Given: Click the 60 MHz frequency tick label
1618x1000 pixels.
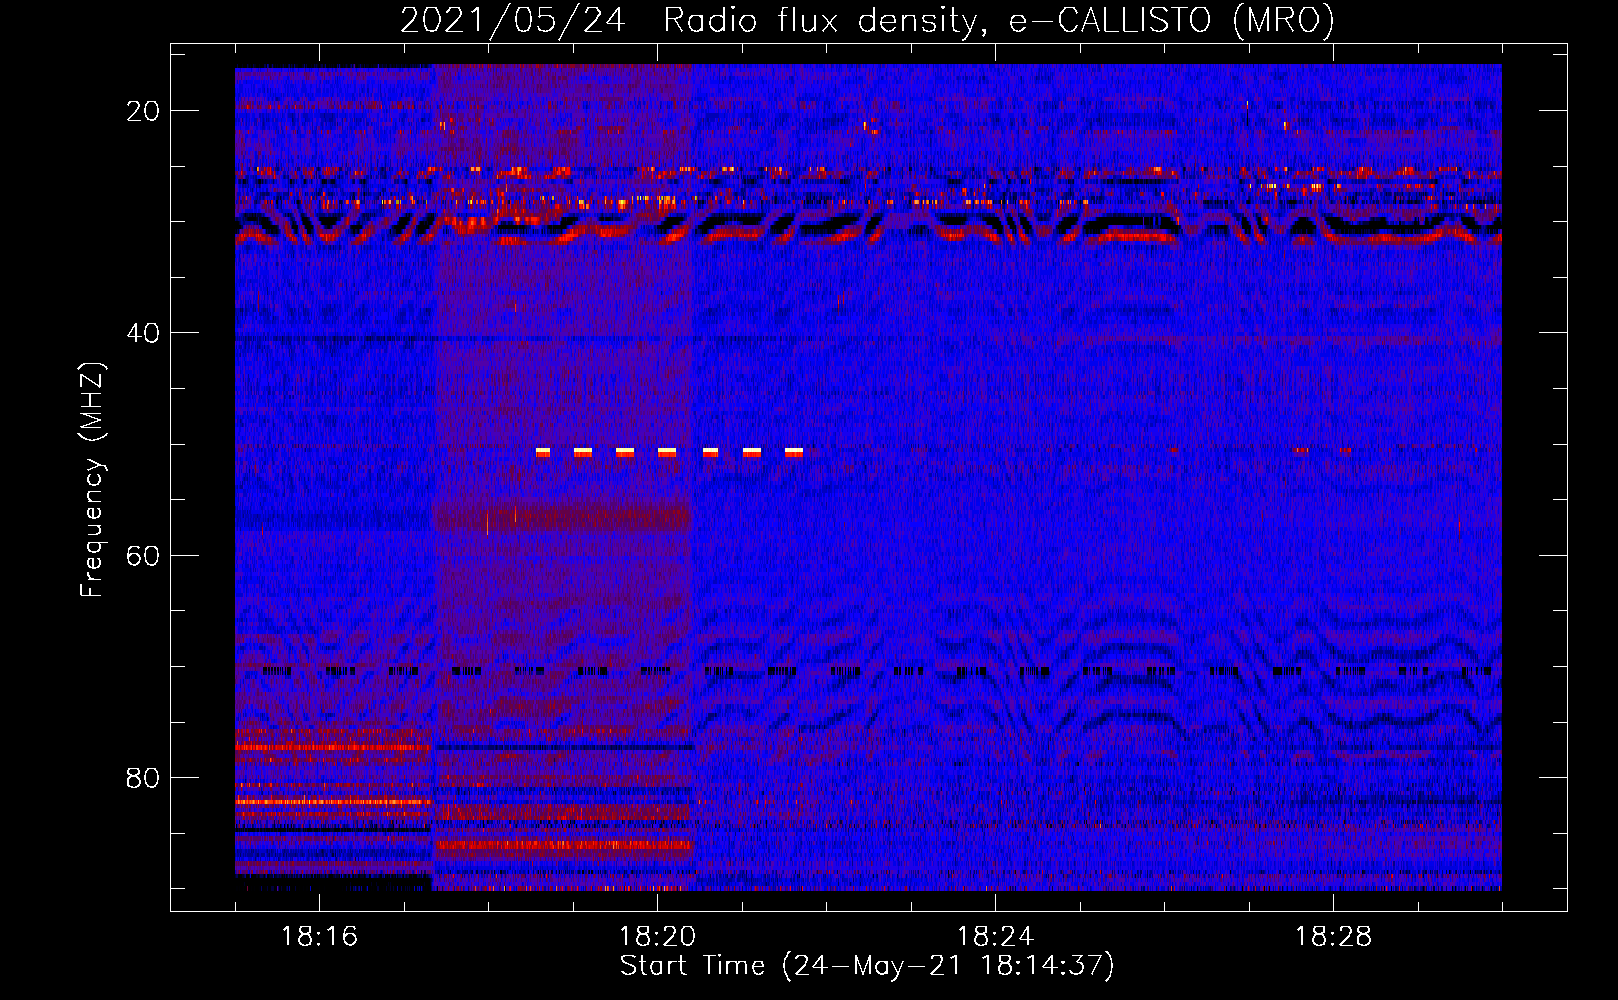Looking at the screenshot, I should (143, 555).
